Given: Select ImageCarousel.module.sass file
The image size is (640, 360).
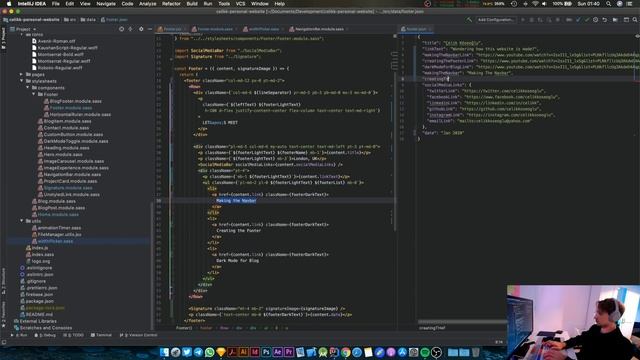Looking at the screenshot, I should [x=73, y=161].
